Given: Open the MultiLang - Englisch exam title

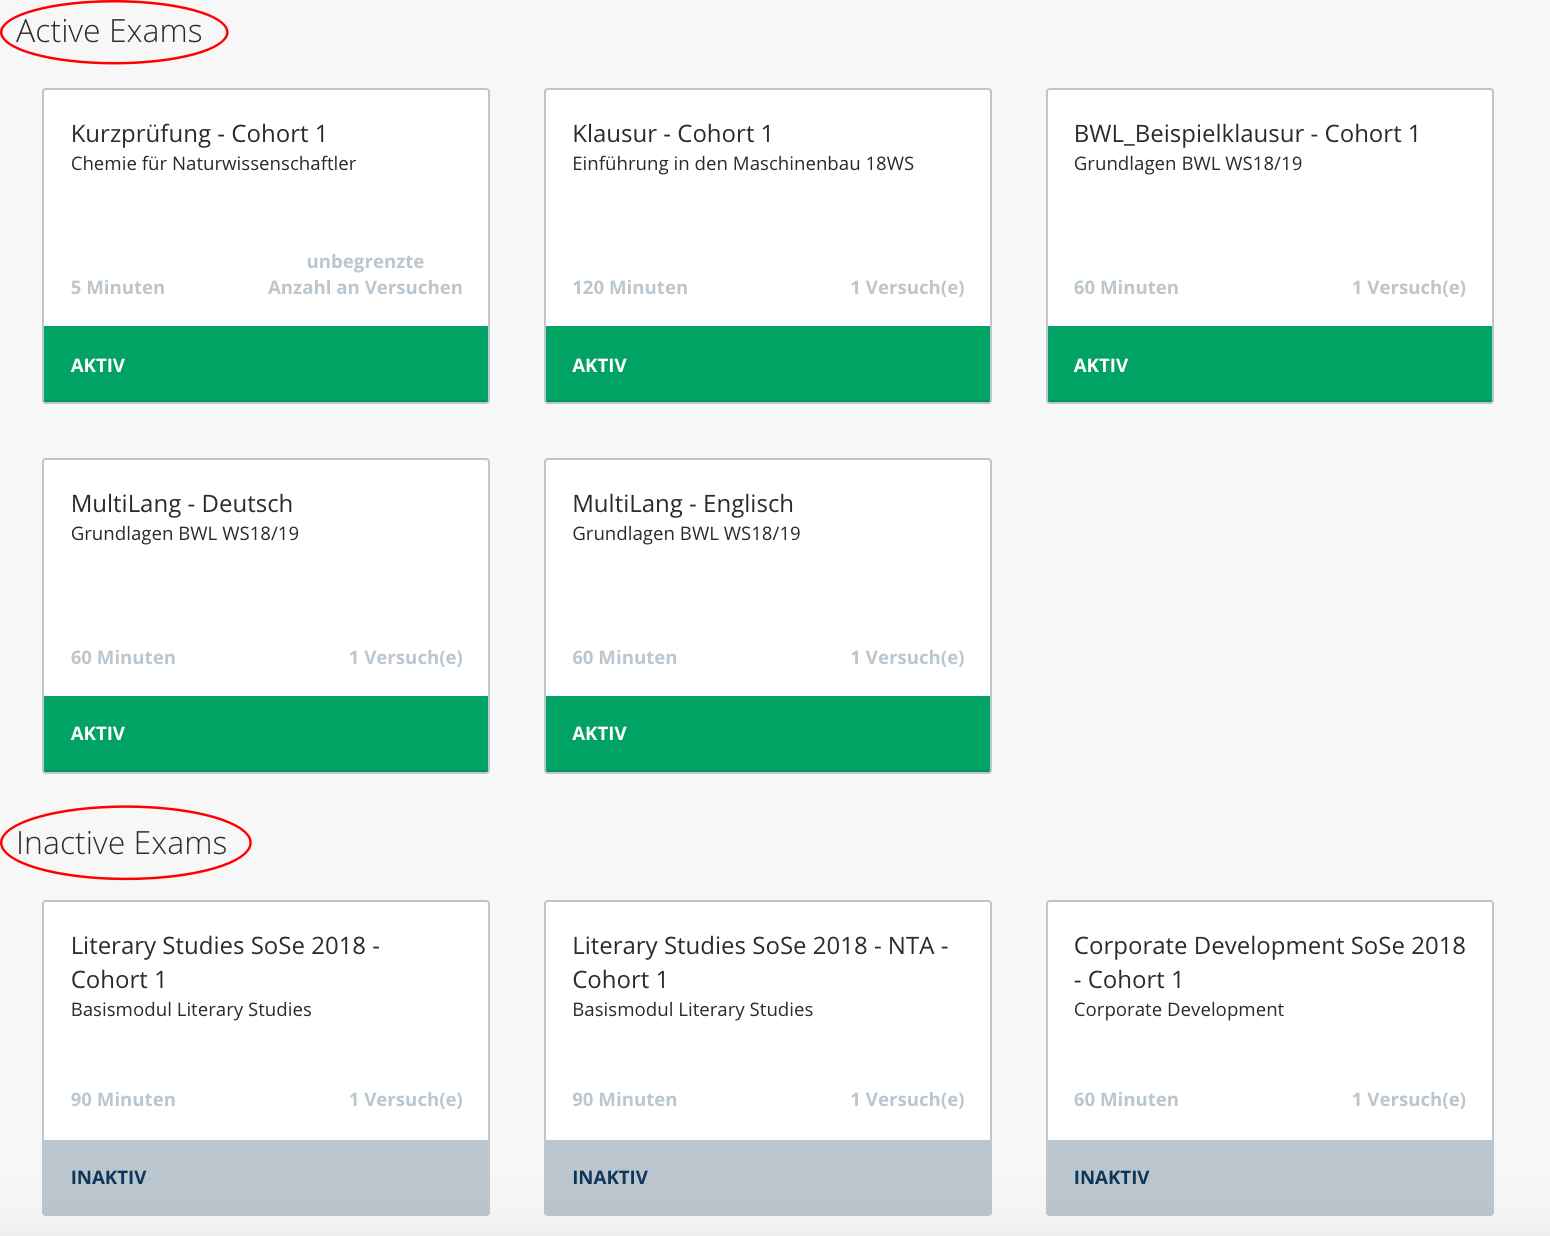Looking at the screenshot, I should pos(682,504).
